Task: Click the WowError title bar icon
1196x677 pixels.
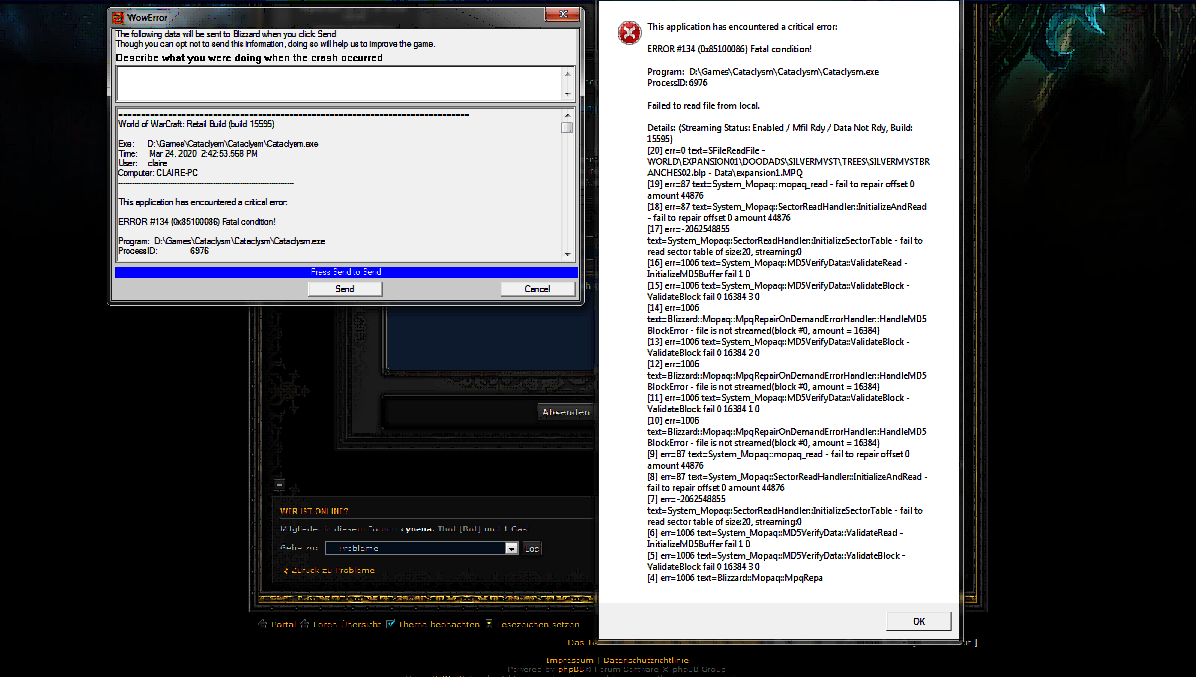Action: 118,17
